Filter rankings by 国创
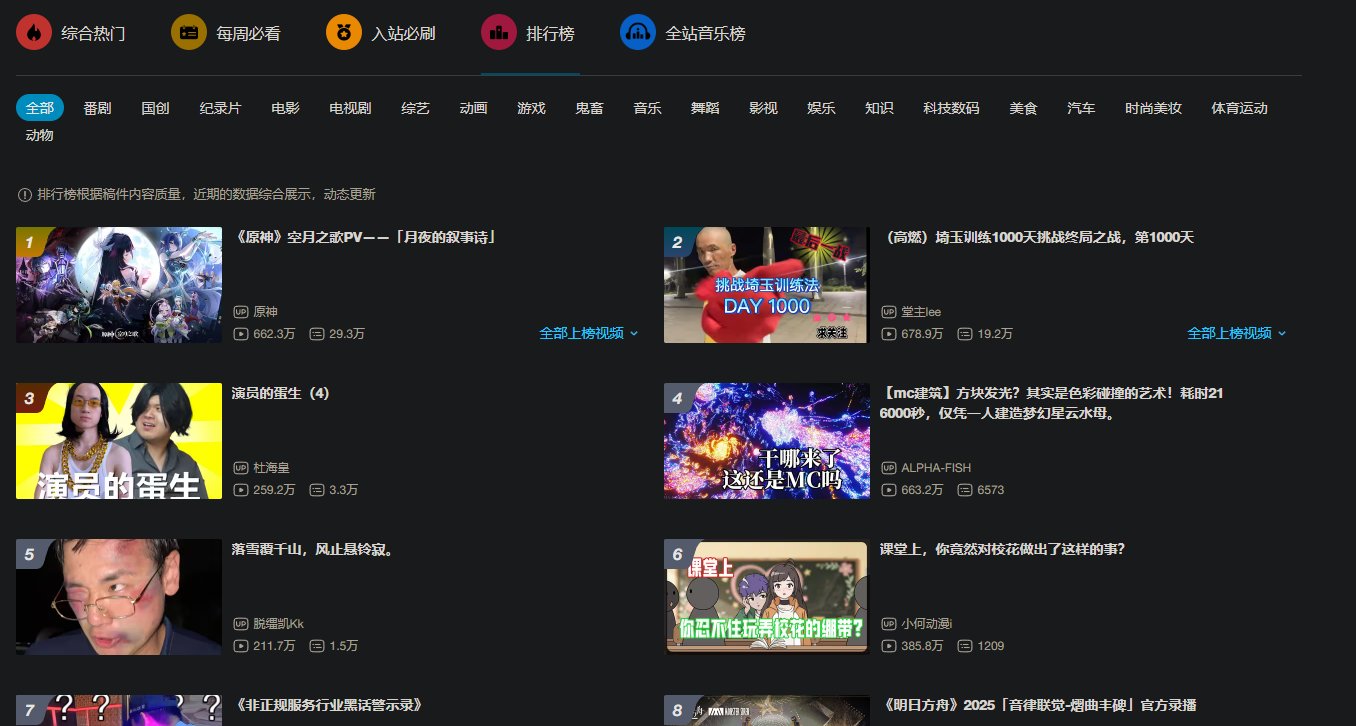 click(x=156, y=108)
